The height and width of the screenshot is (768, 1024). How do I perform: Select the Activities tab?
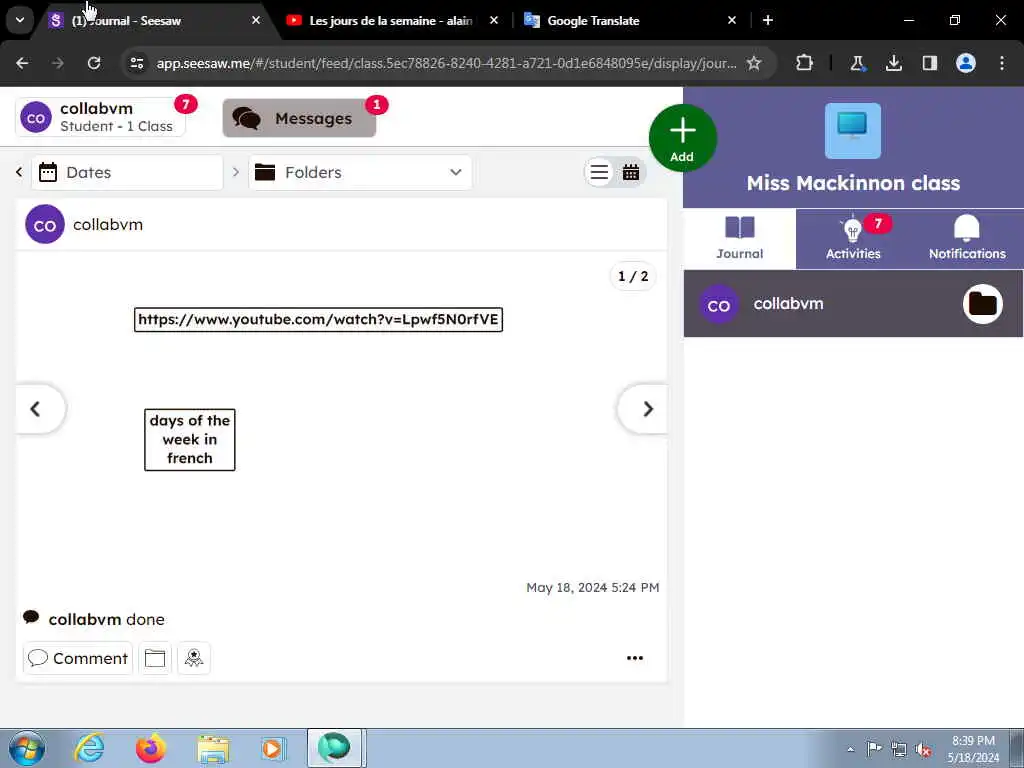click(x=853, y=238)
